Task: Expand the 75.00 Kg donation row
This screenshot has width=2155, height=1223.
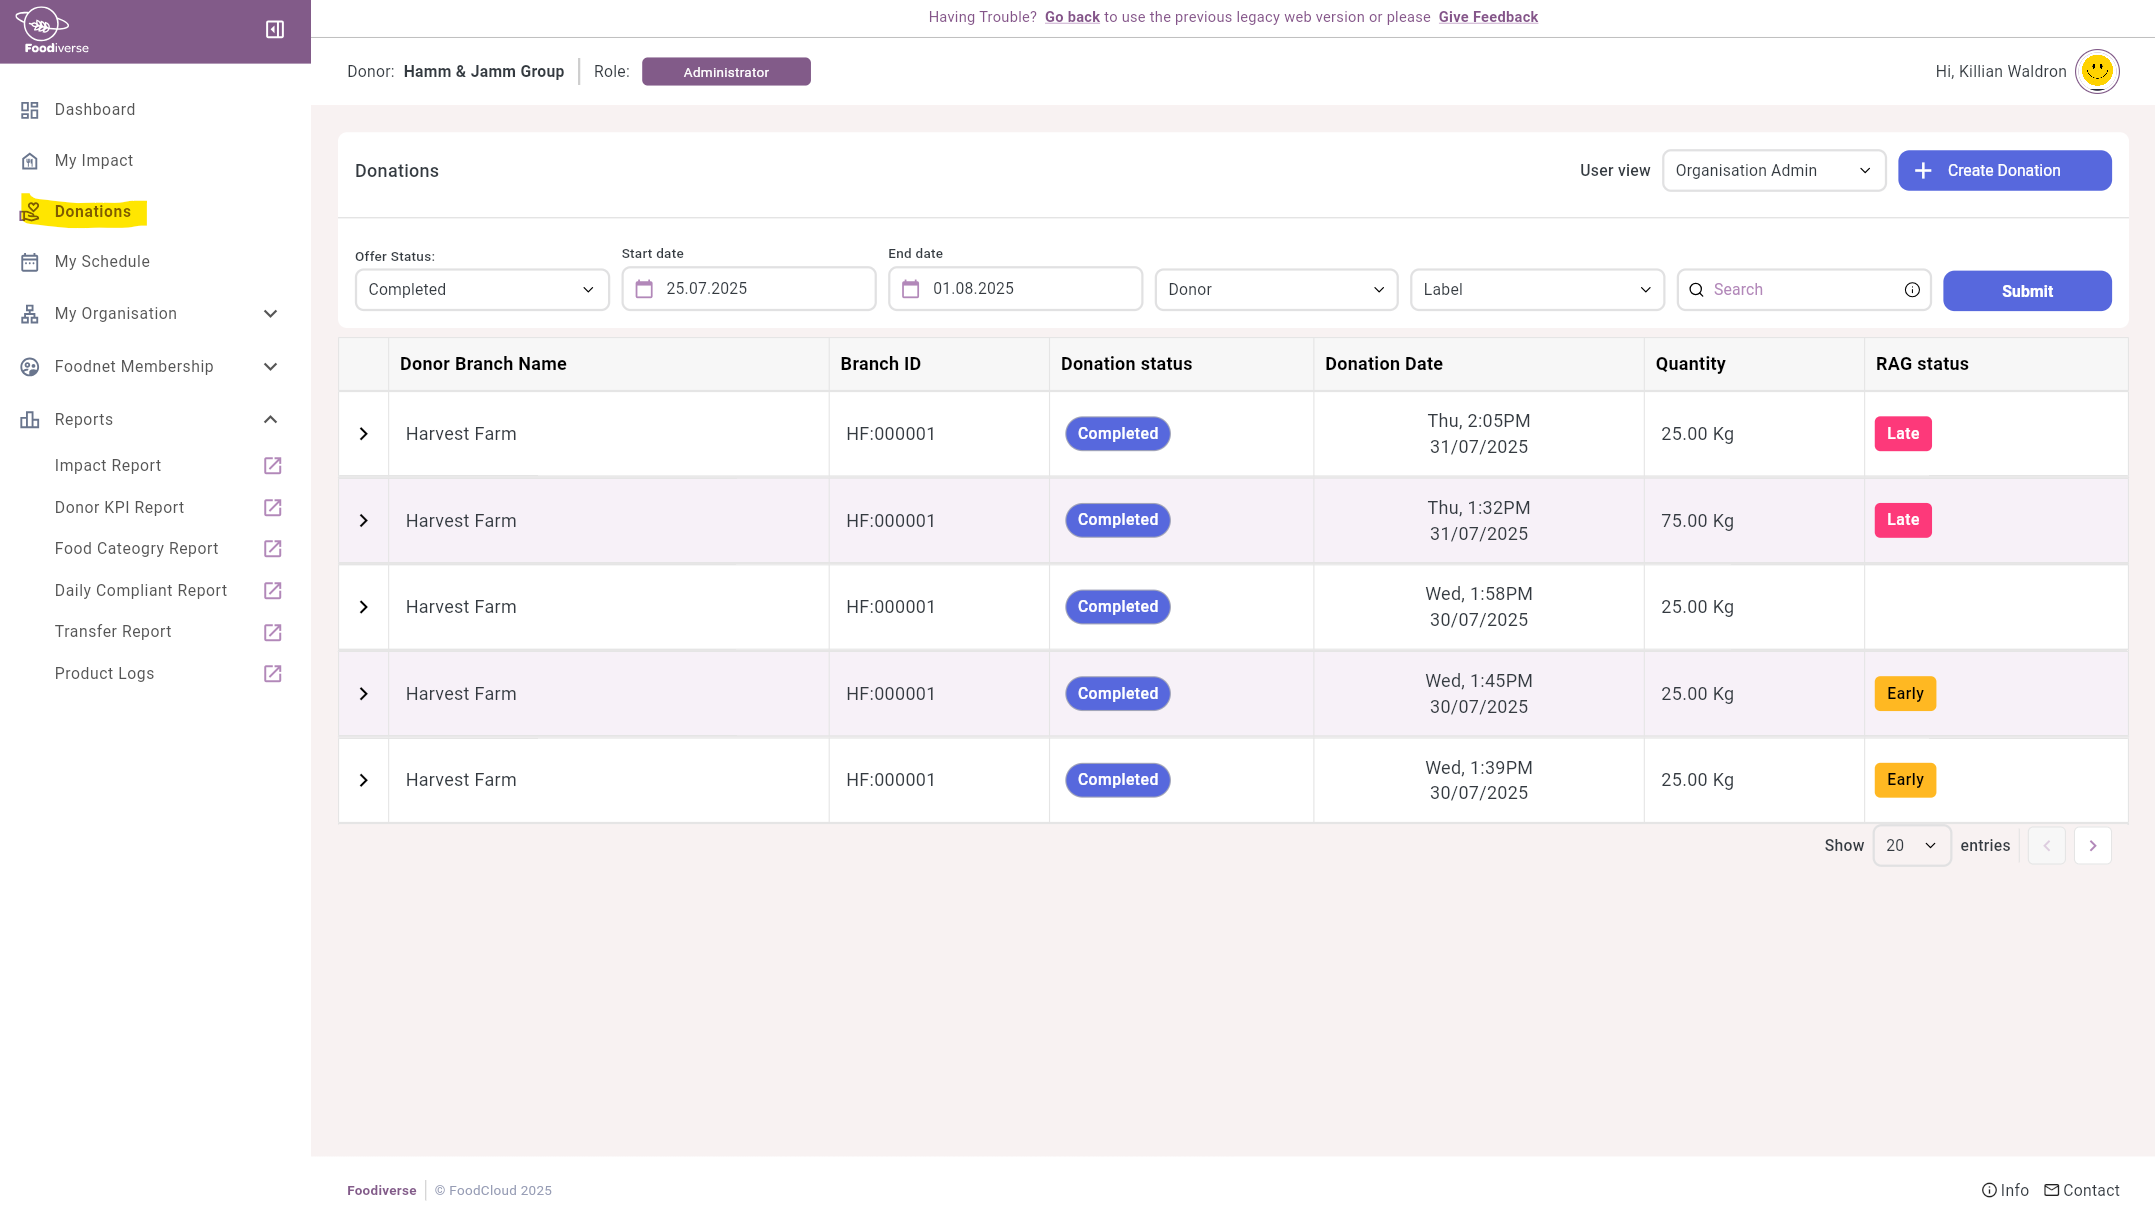Action: (x=364, y=521)
